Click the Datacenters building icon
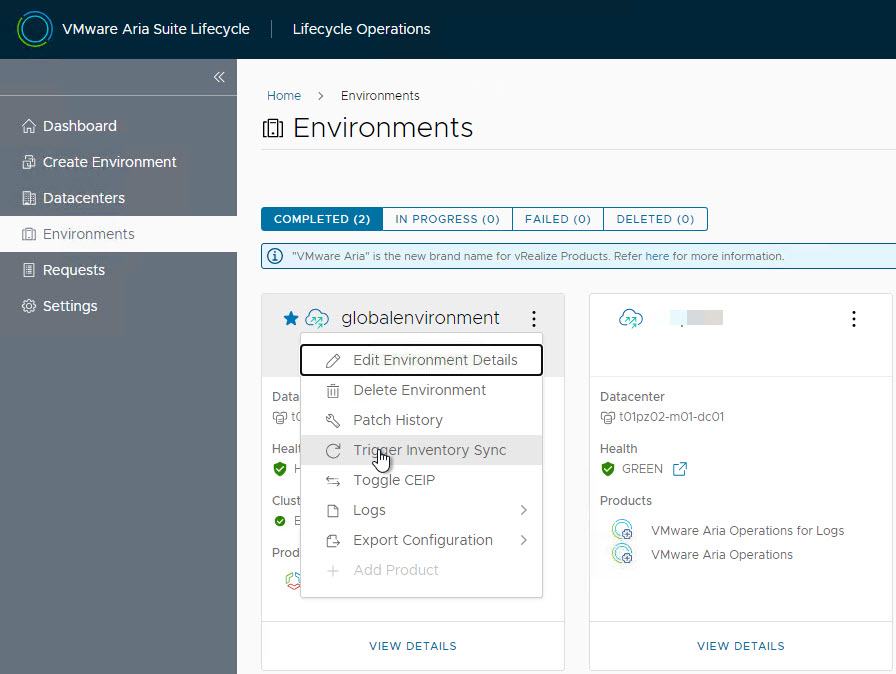This screenshot has width=896, height=674. tap(28, 197)
